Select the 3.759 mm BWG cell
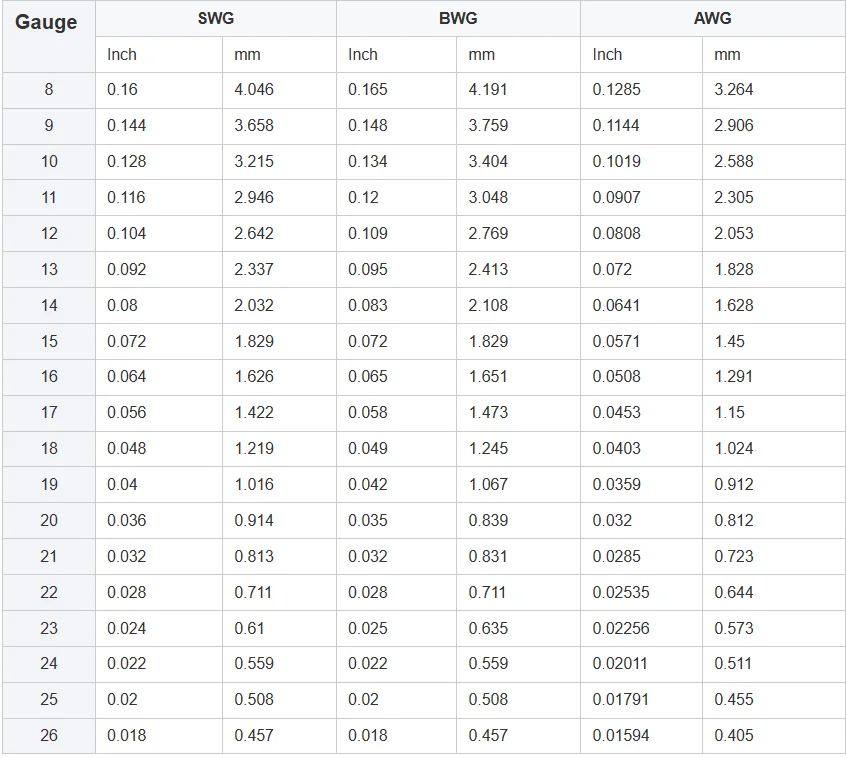Screen dimensions: 847x758 coord(488,126)
